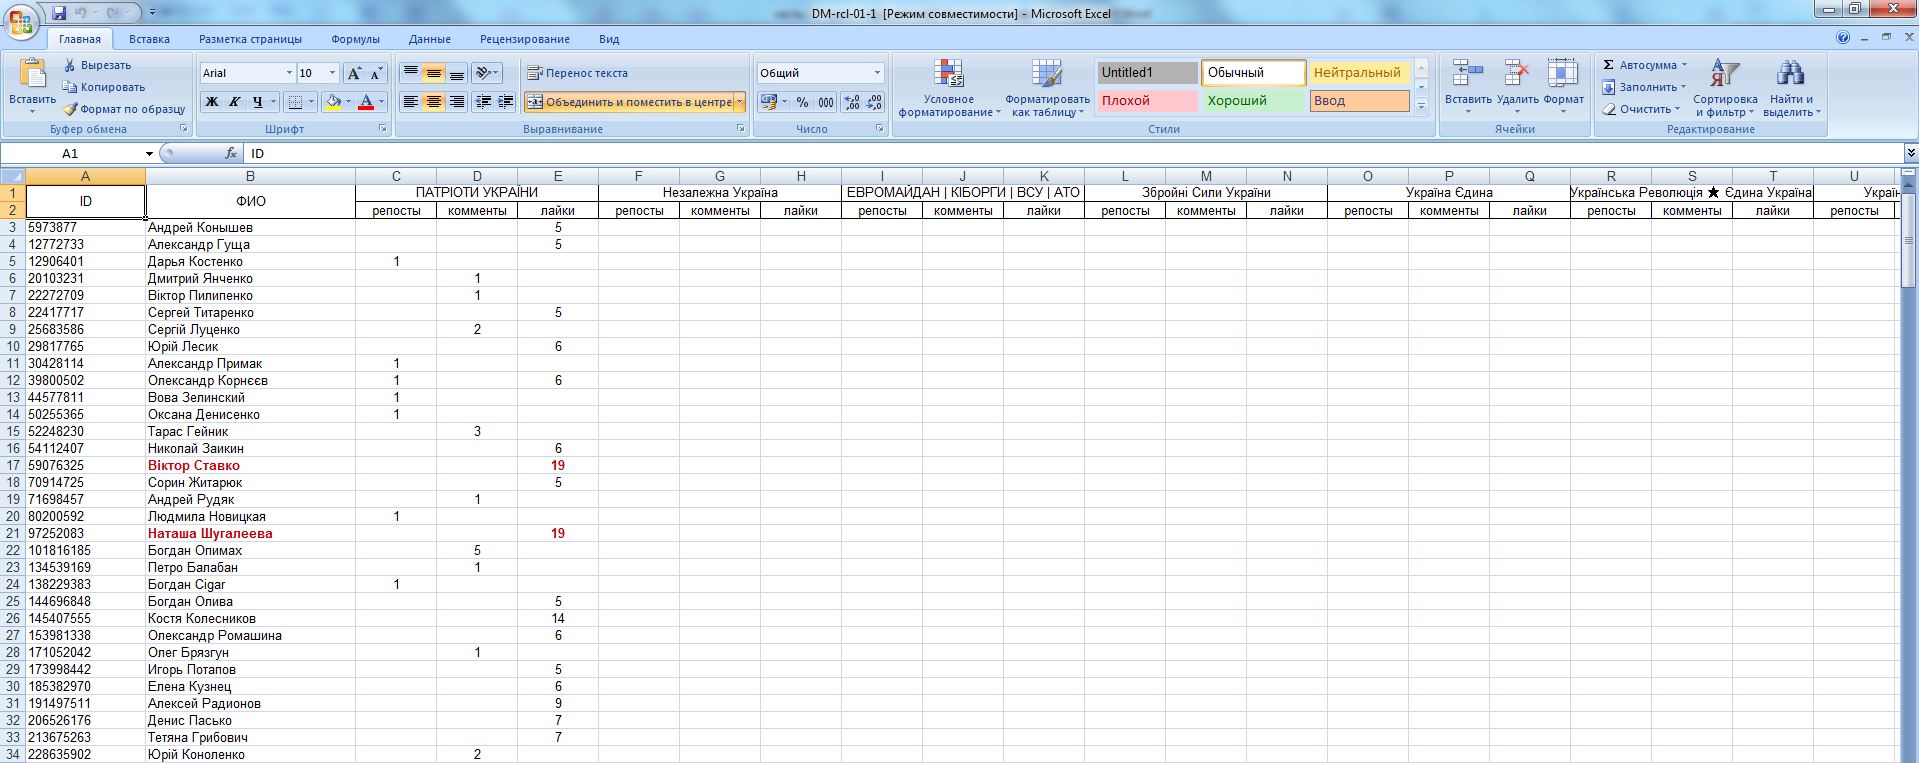
Task: Open the Name Box dropdown arrow
Action: [x=149, y=153]
